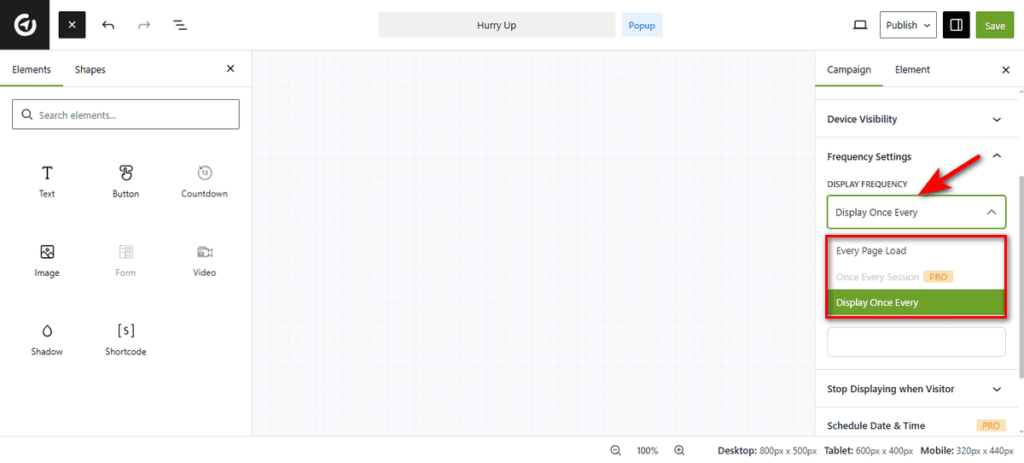
Task: Click the redo arrow icon
Action: [x=144, y=25]
